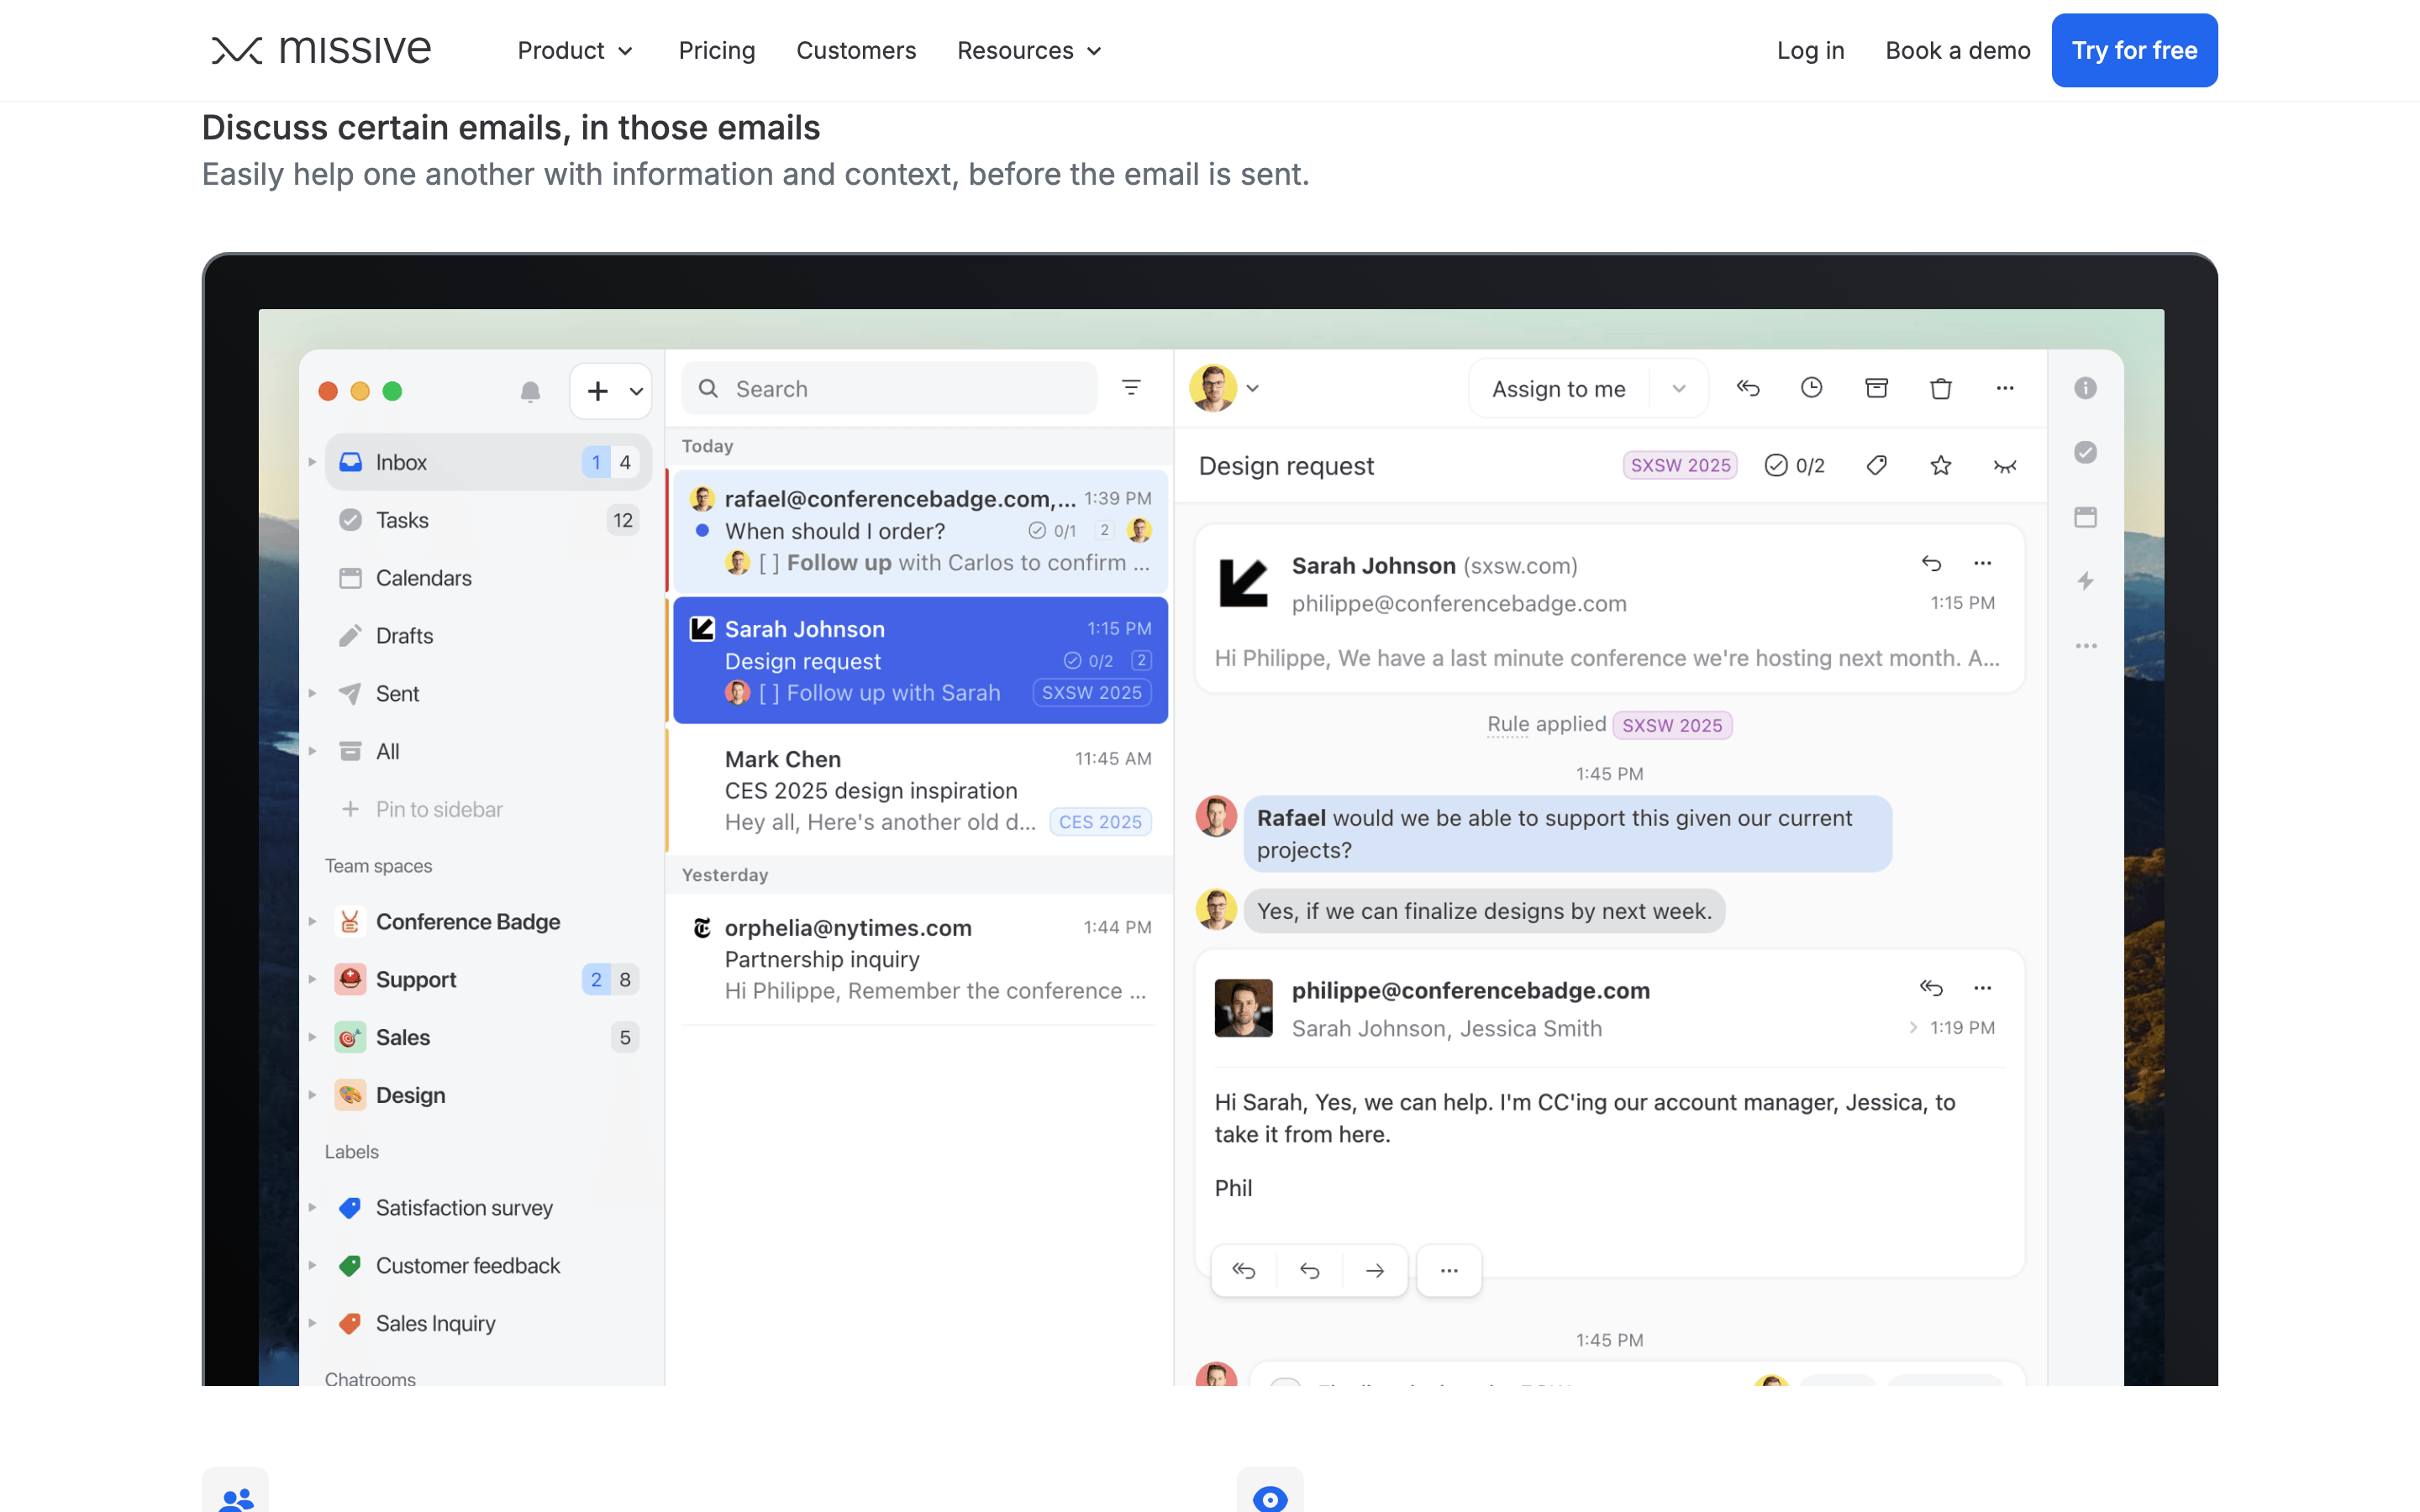
Task: Open the Assign to me dropdown arrow
Action: (1678, 388)
